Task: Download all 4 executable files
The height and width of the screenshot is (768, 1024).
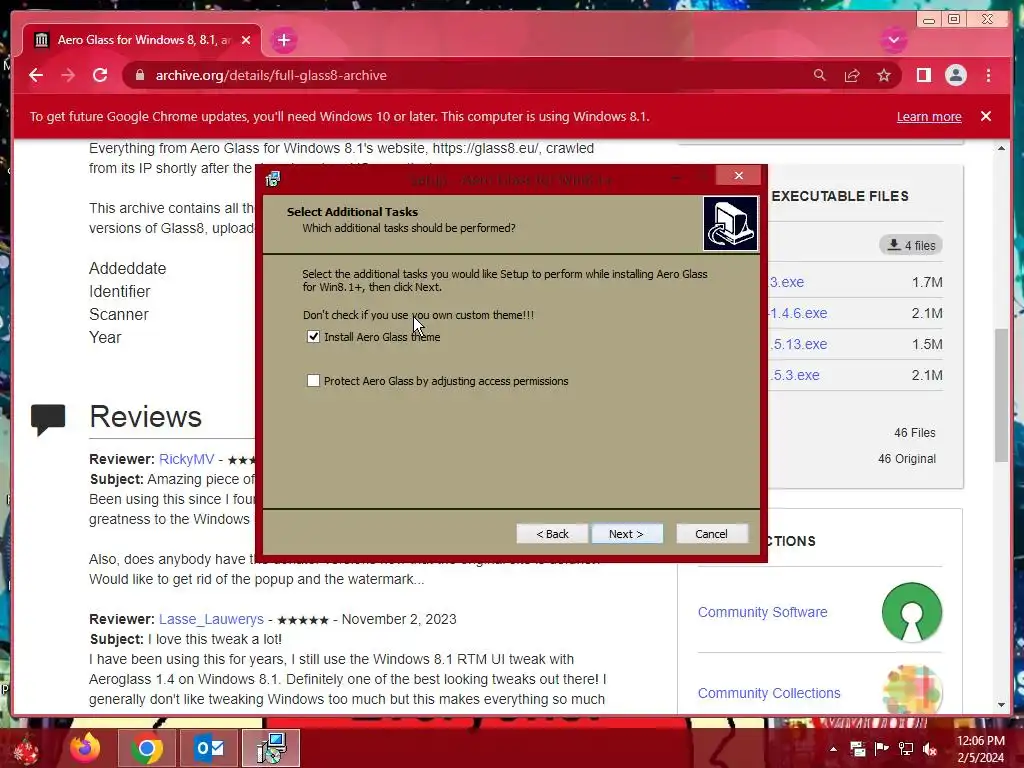Action: point(911,246)
